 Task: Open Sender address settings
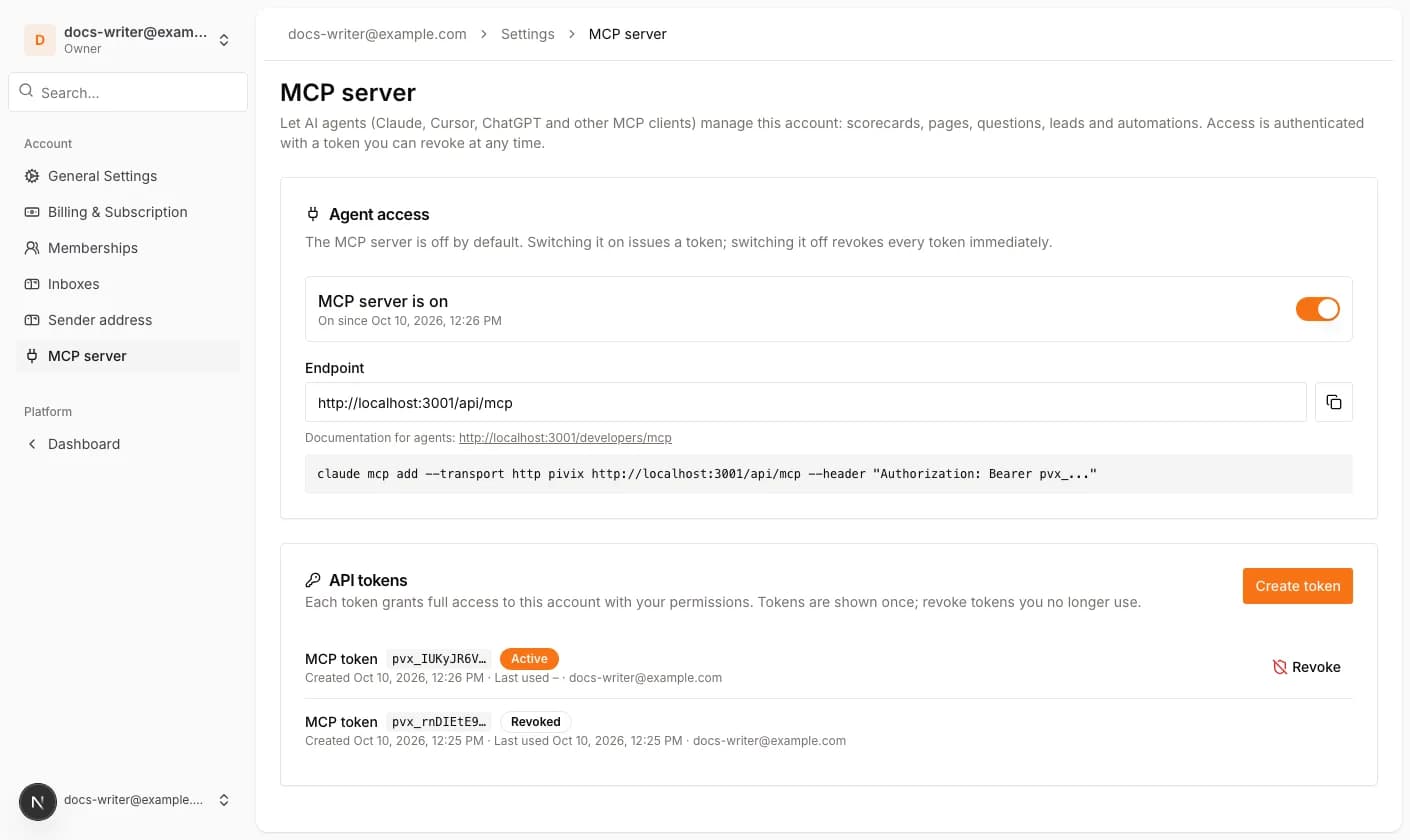click(128, 320)
